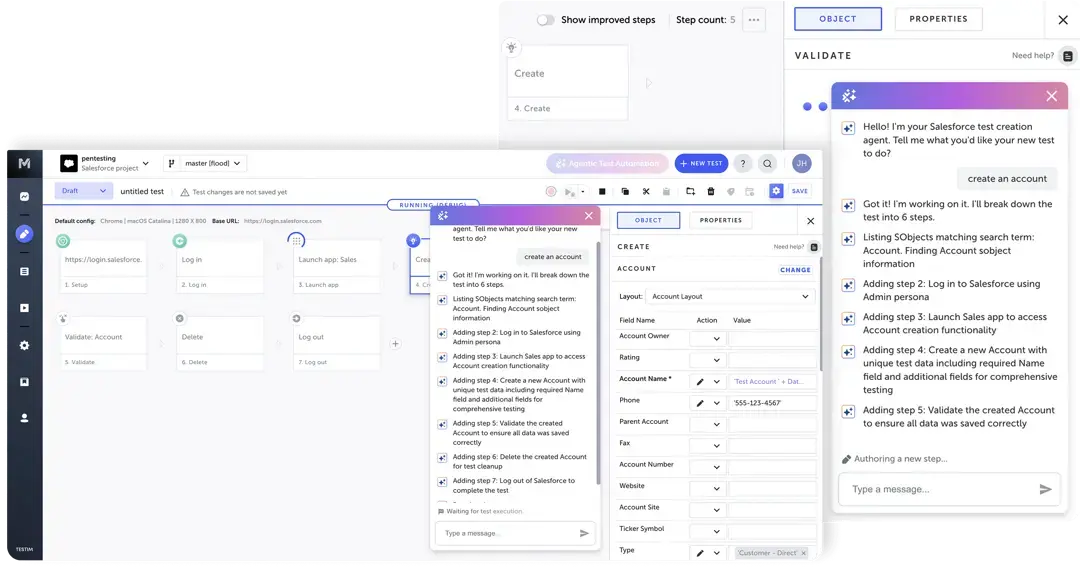Click the search magnifier icon
This screenshot has height=568, width=1080.
[x=767, y=163]
